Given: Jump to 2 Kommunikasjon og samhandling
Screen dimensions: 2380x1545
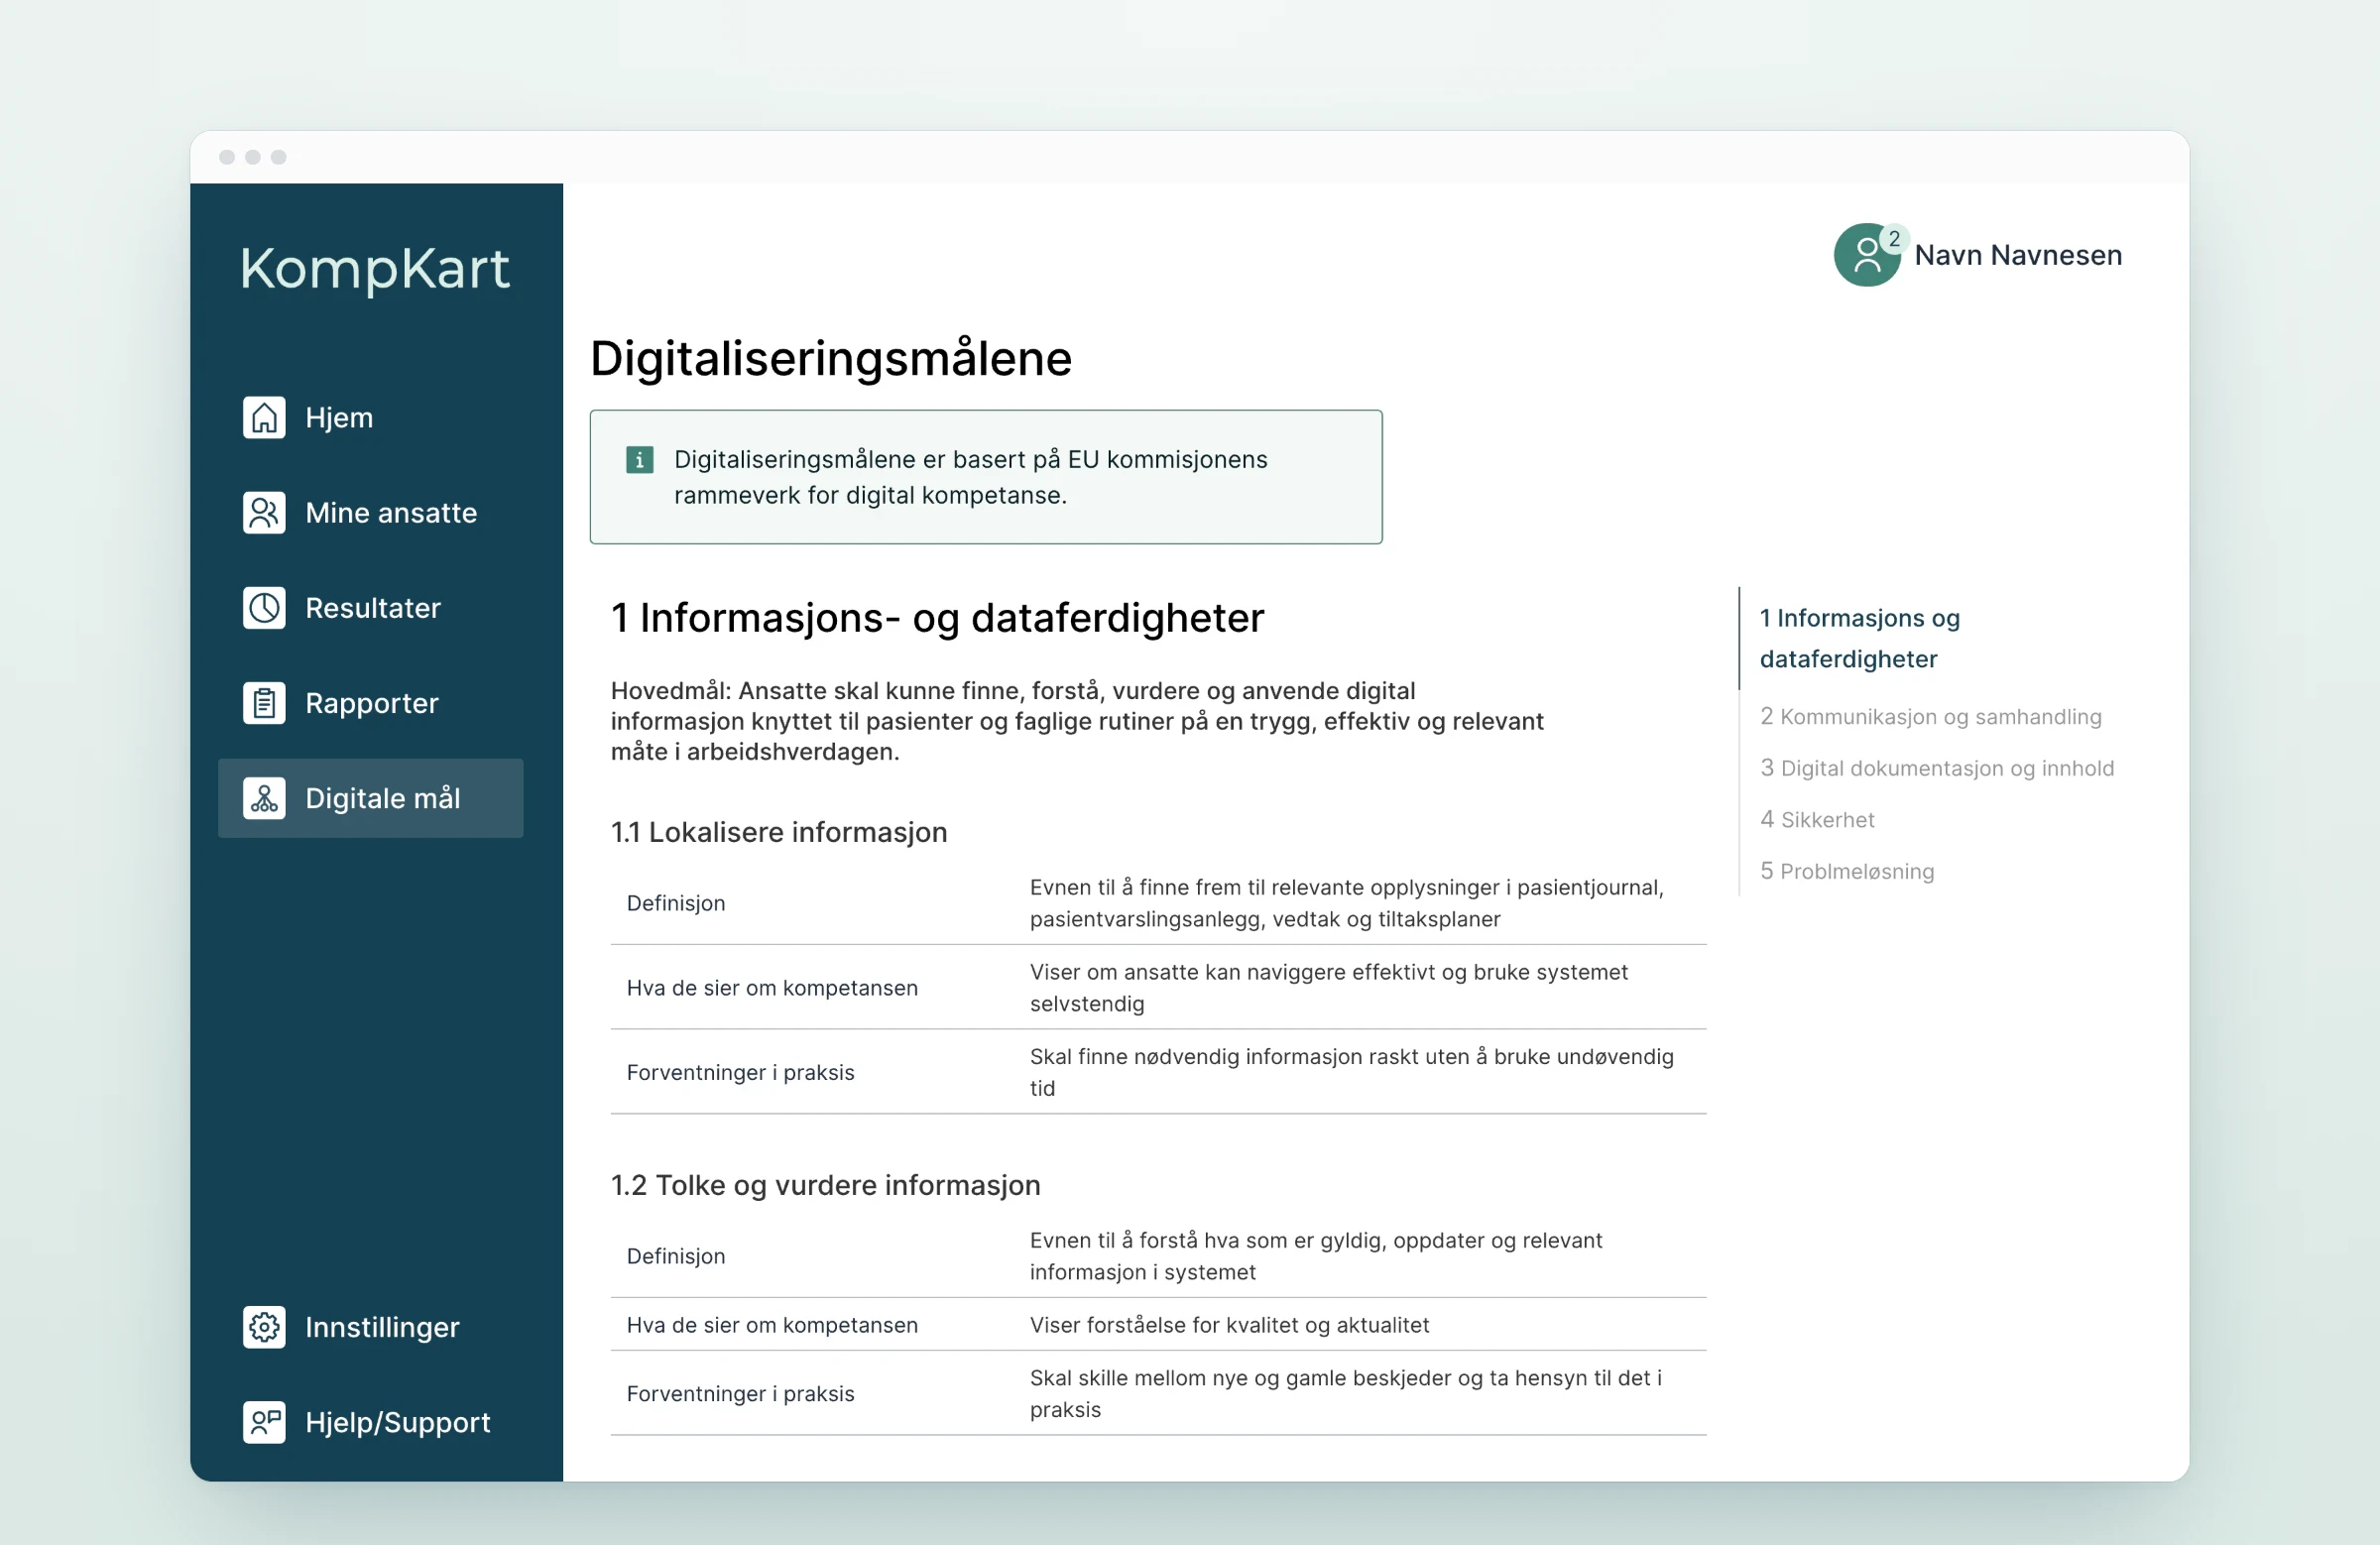Looking at the screenshot, I should pyautogui.click(x=1930, y=717).
